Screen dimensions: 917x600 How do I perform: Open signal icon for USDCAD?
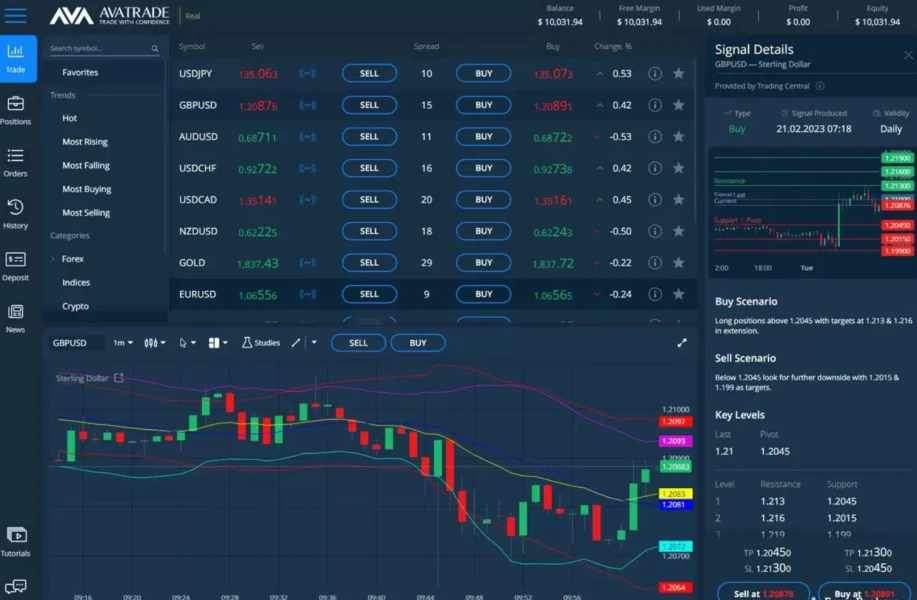[x=308, y=199]
